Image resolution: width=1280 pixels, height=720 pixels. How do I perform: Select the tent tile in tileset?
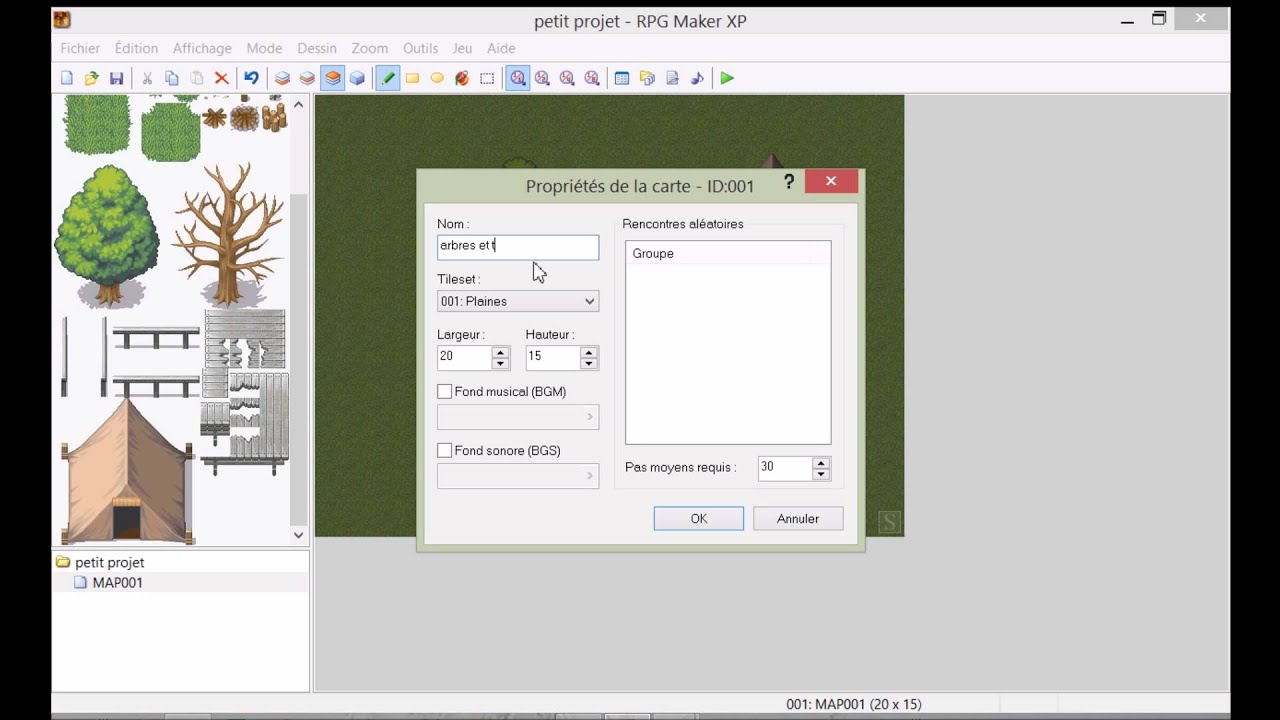pyautogui.click(x=127, y=470)
